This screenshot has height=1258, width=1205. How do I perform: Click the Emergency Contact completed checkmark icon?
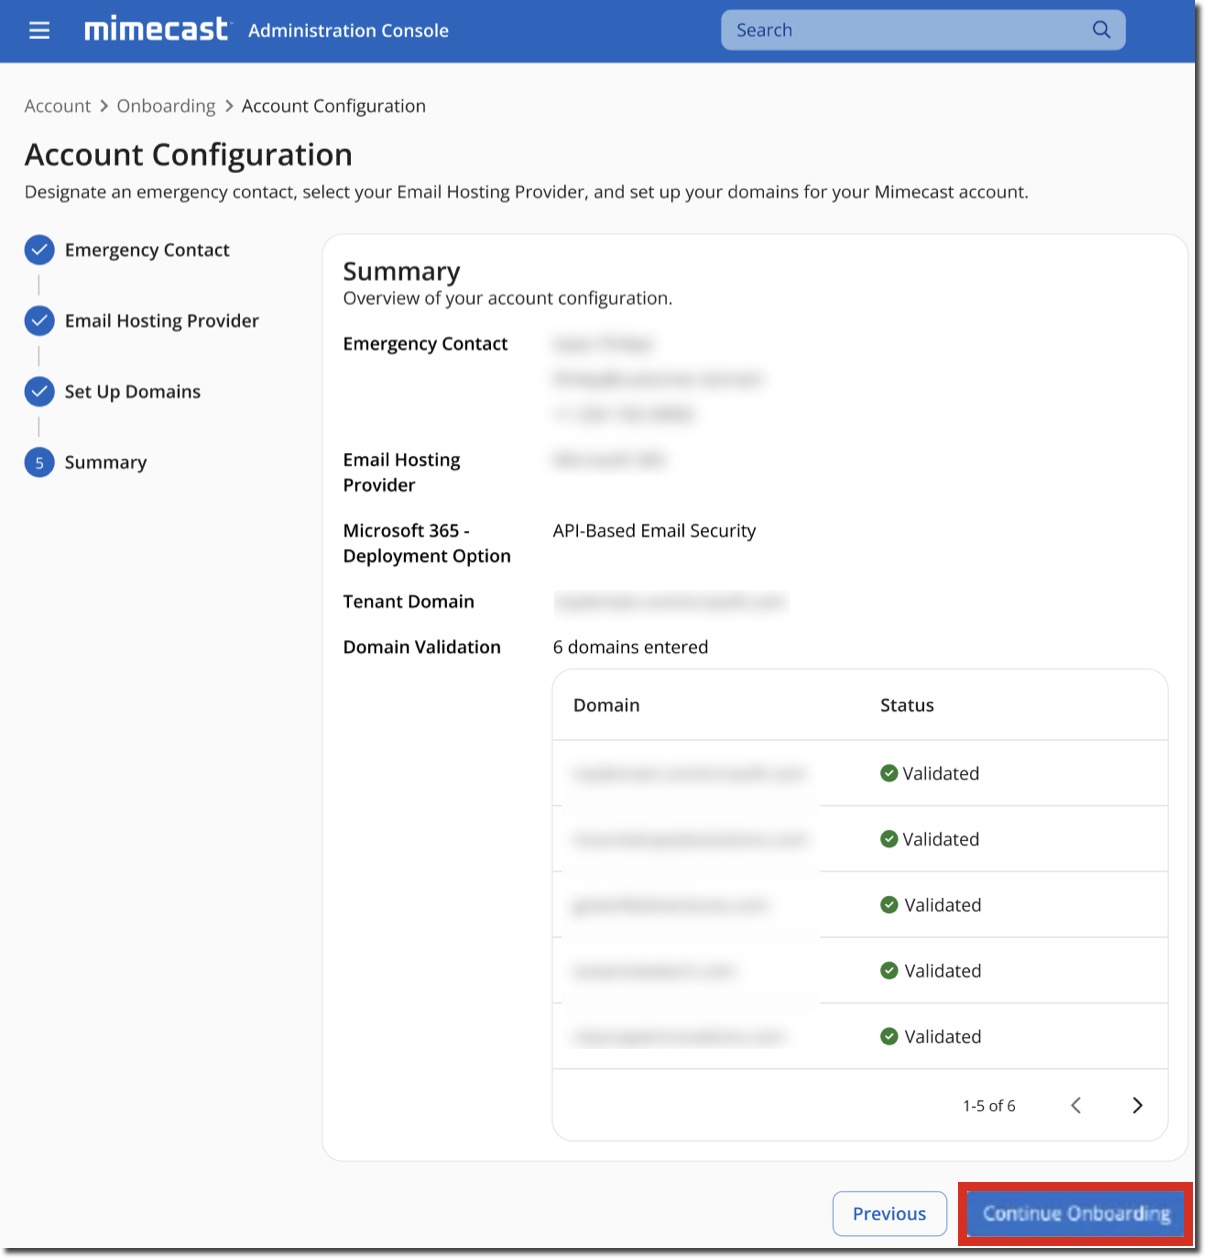(39, 249)
